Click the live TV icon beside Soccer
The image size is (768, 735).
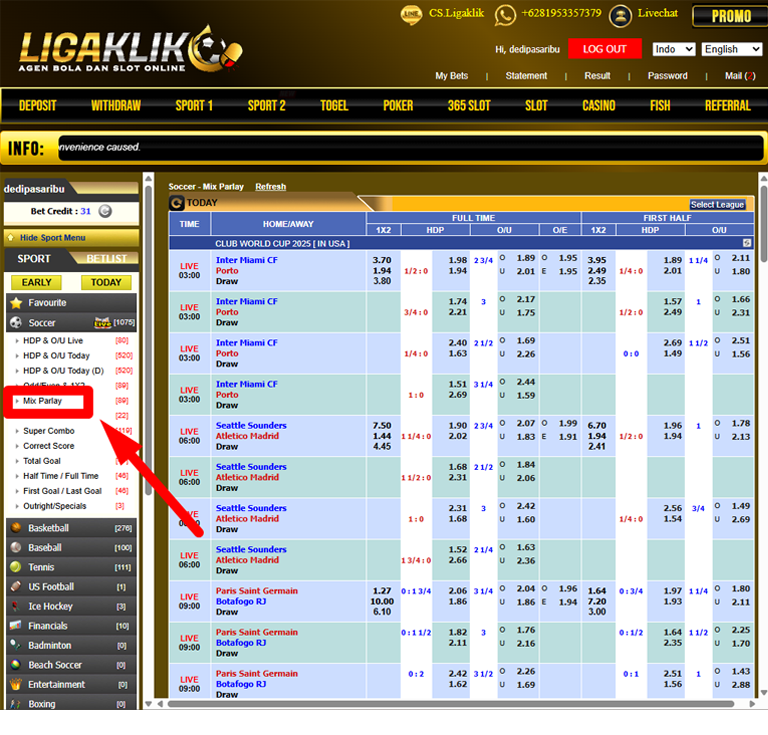(x=102, y=322)
